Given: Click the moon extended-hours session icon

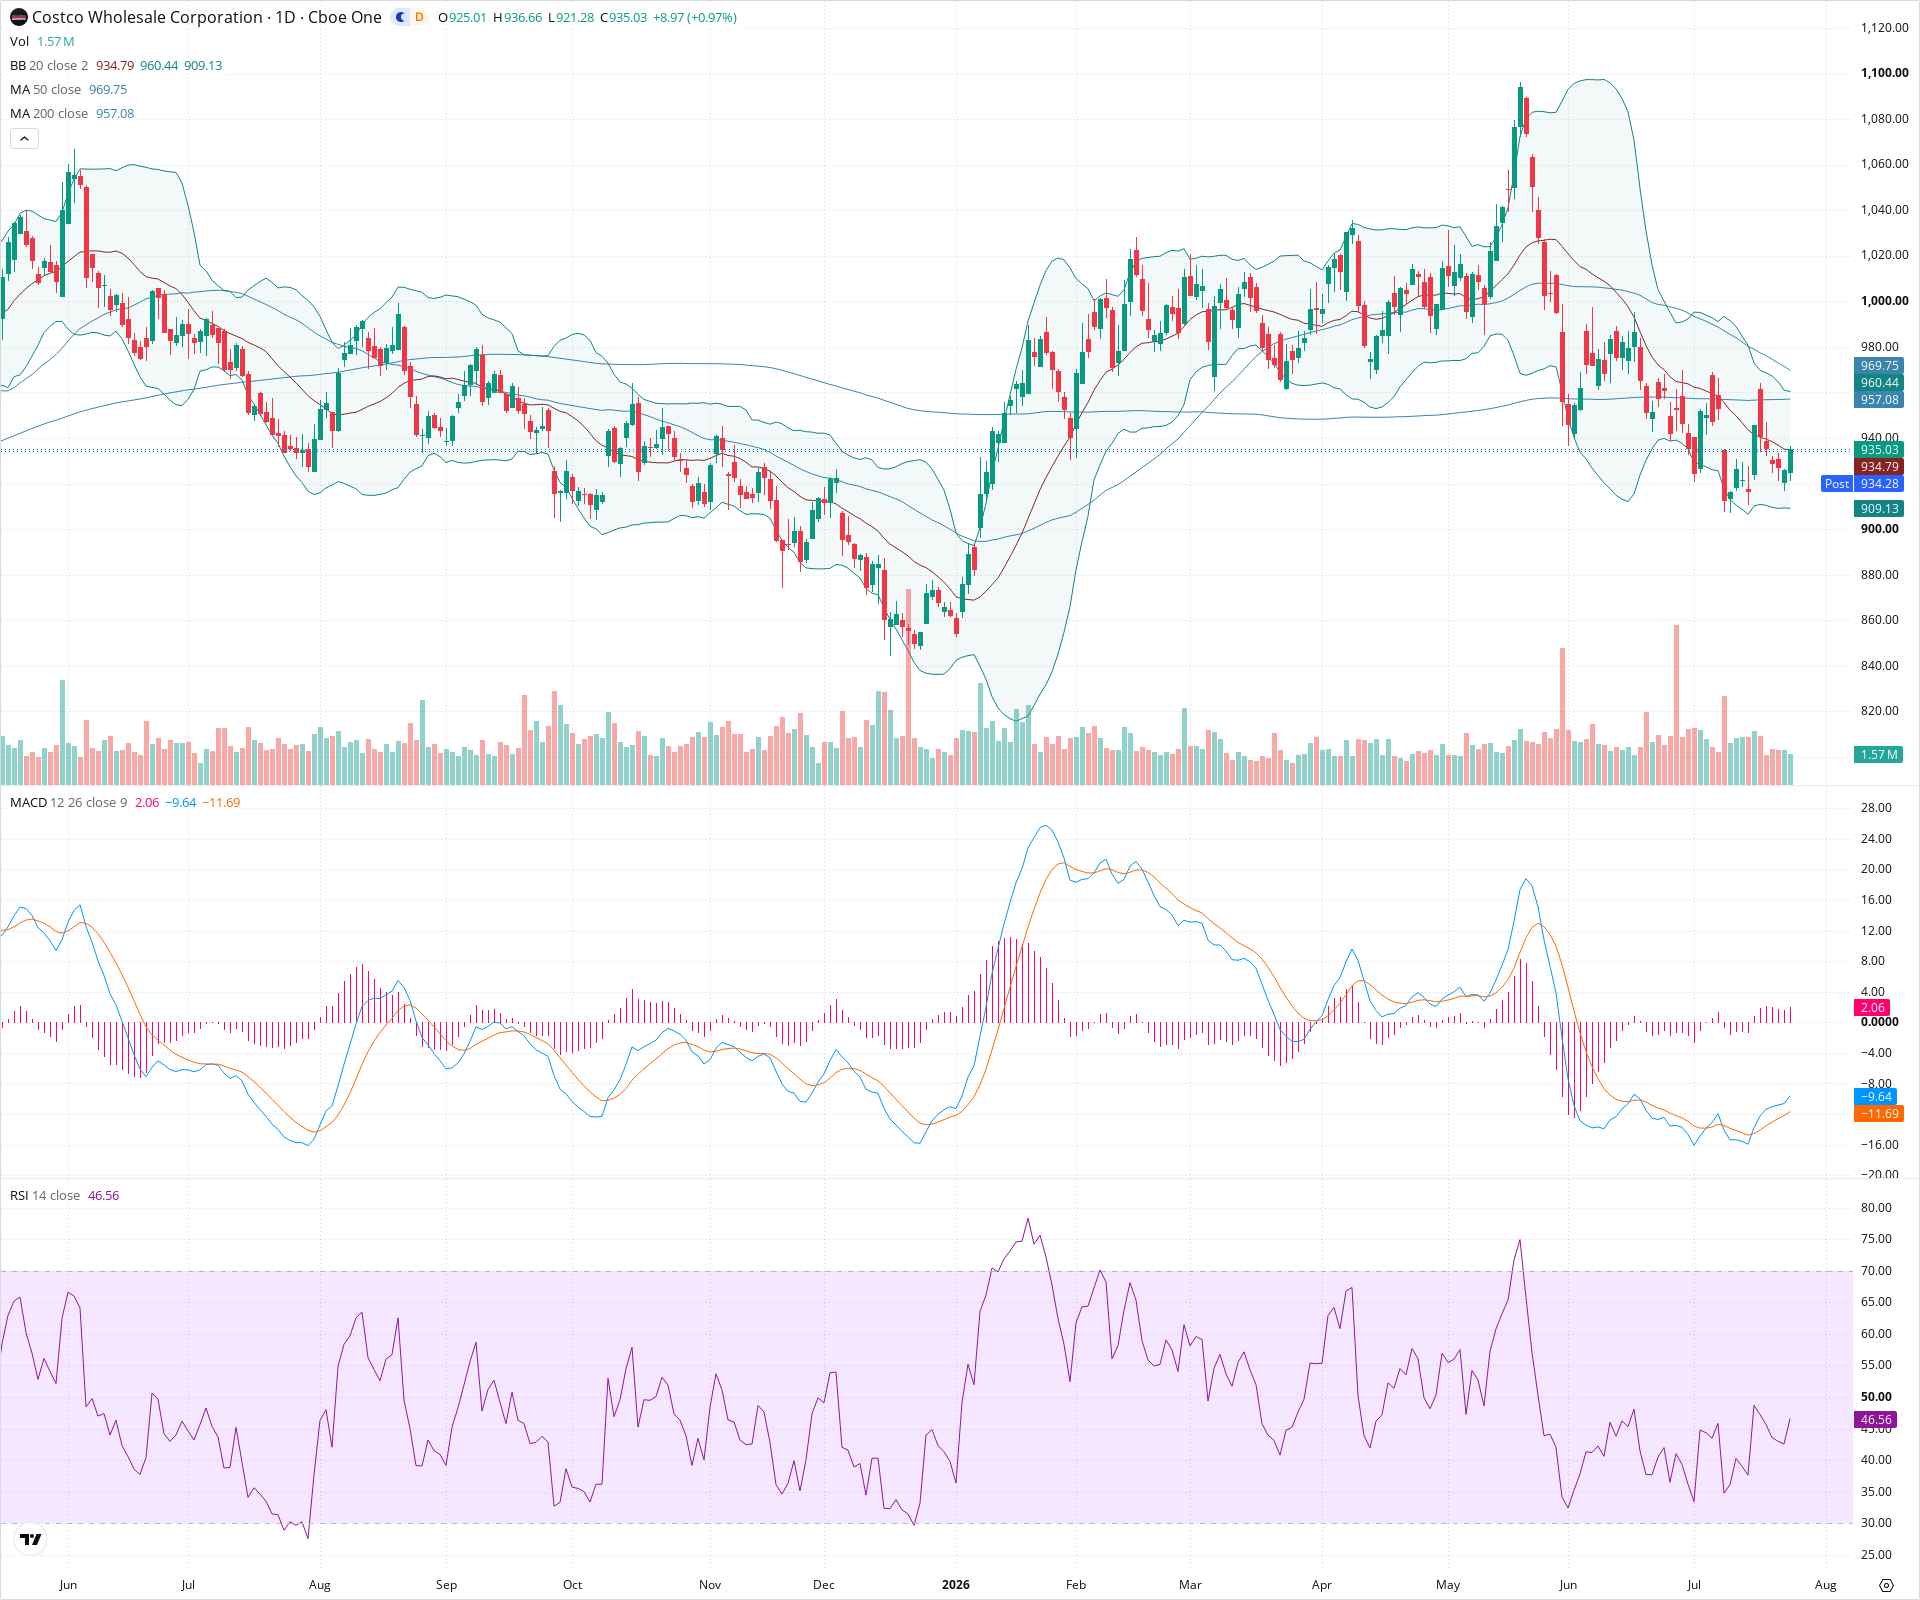Looking at the screenshot, I should coord(401,17).
